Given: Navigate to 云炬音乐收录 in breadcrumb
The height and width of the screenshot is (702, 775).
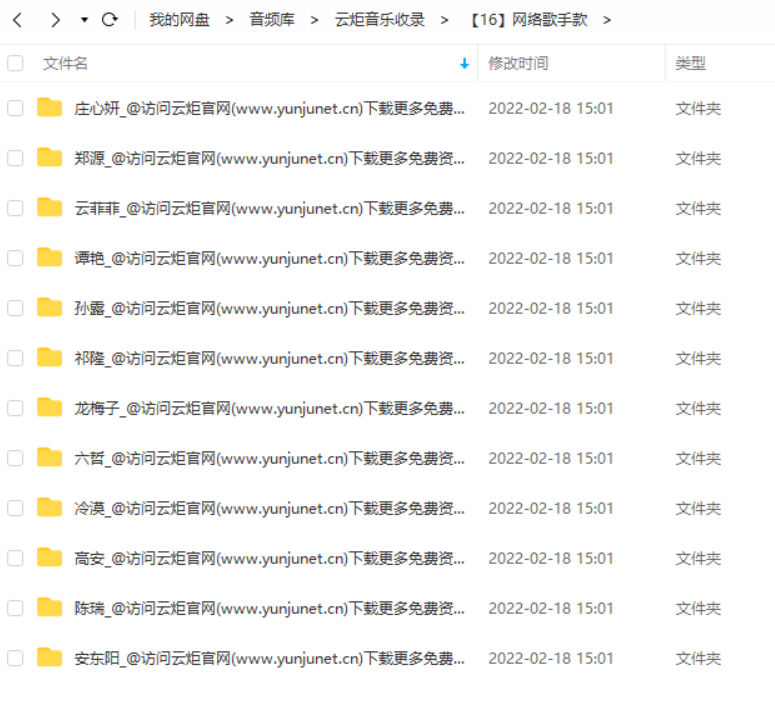Looking at the screenshot, I should pos(380,20).
